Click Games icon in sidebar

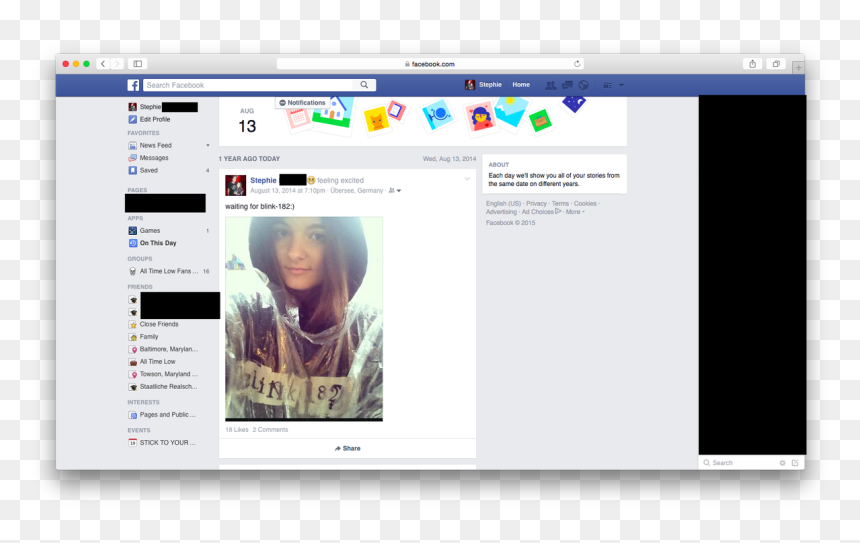click(x=133, y=230)
